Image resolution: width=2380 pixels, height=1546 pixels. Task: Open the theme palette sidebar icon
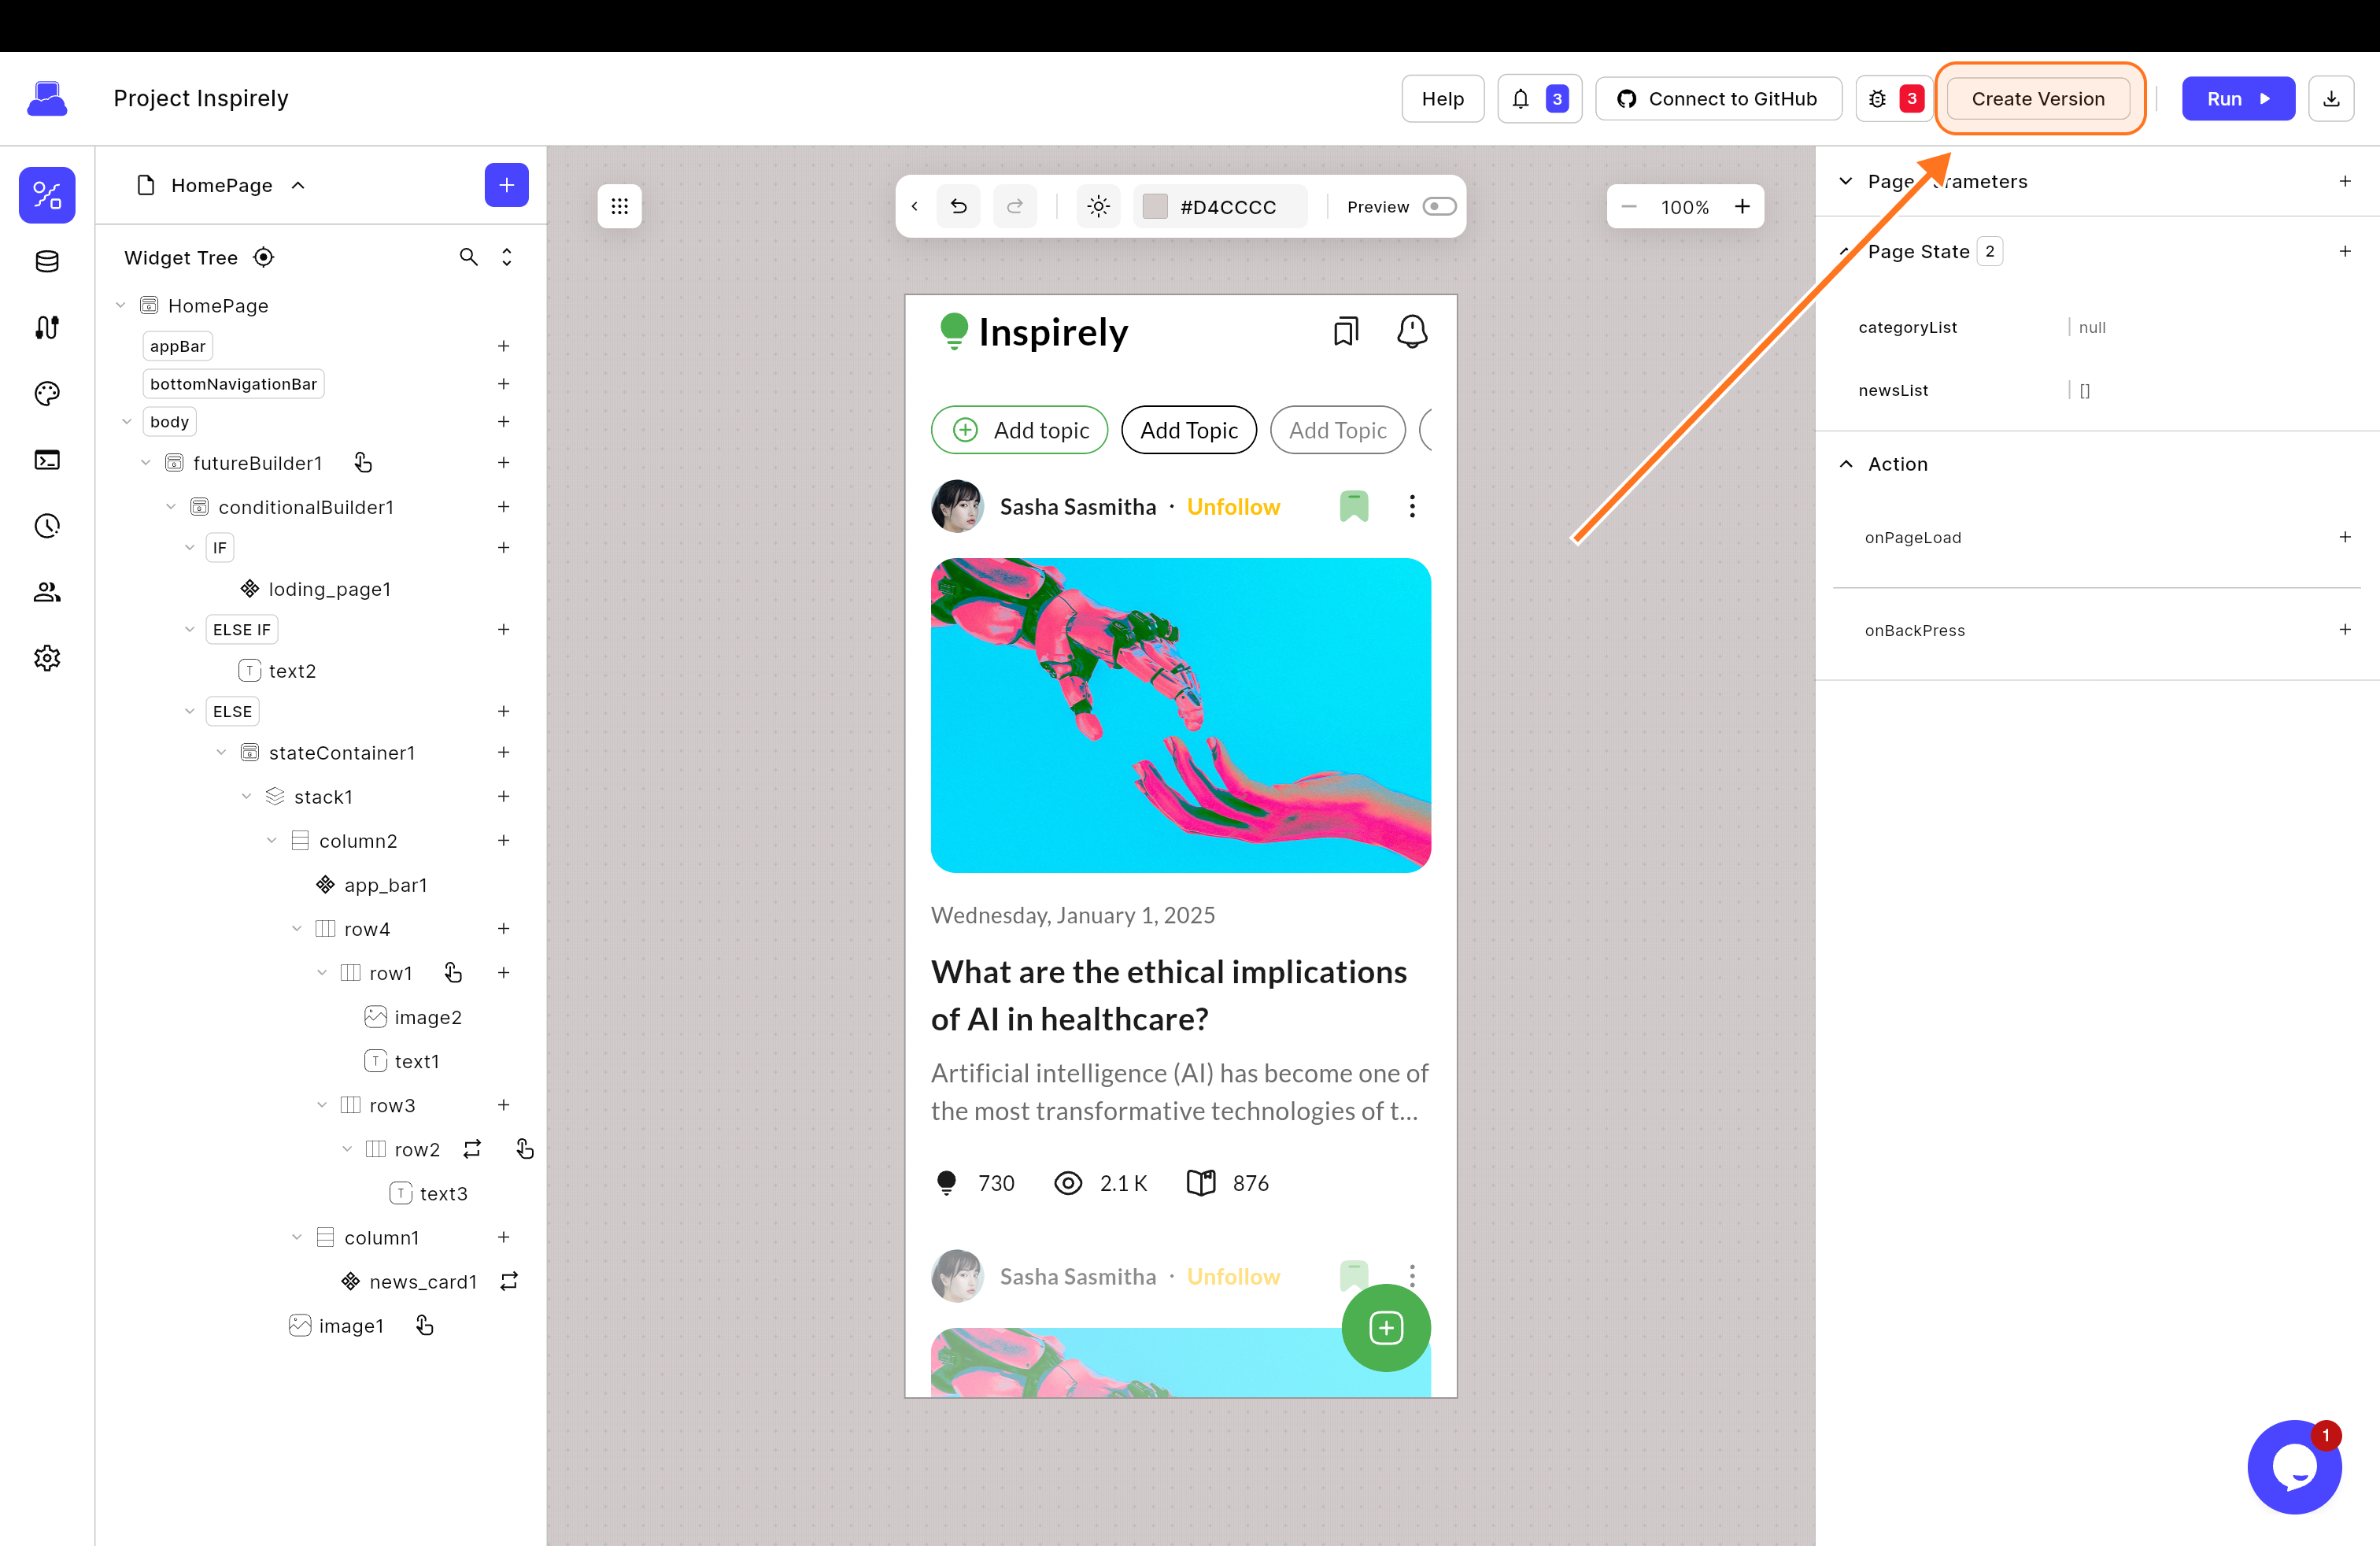click(x=47, y=393)
